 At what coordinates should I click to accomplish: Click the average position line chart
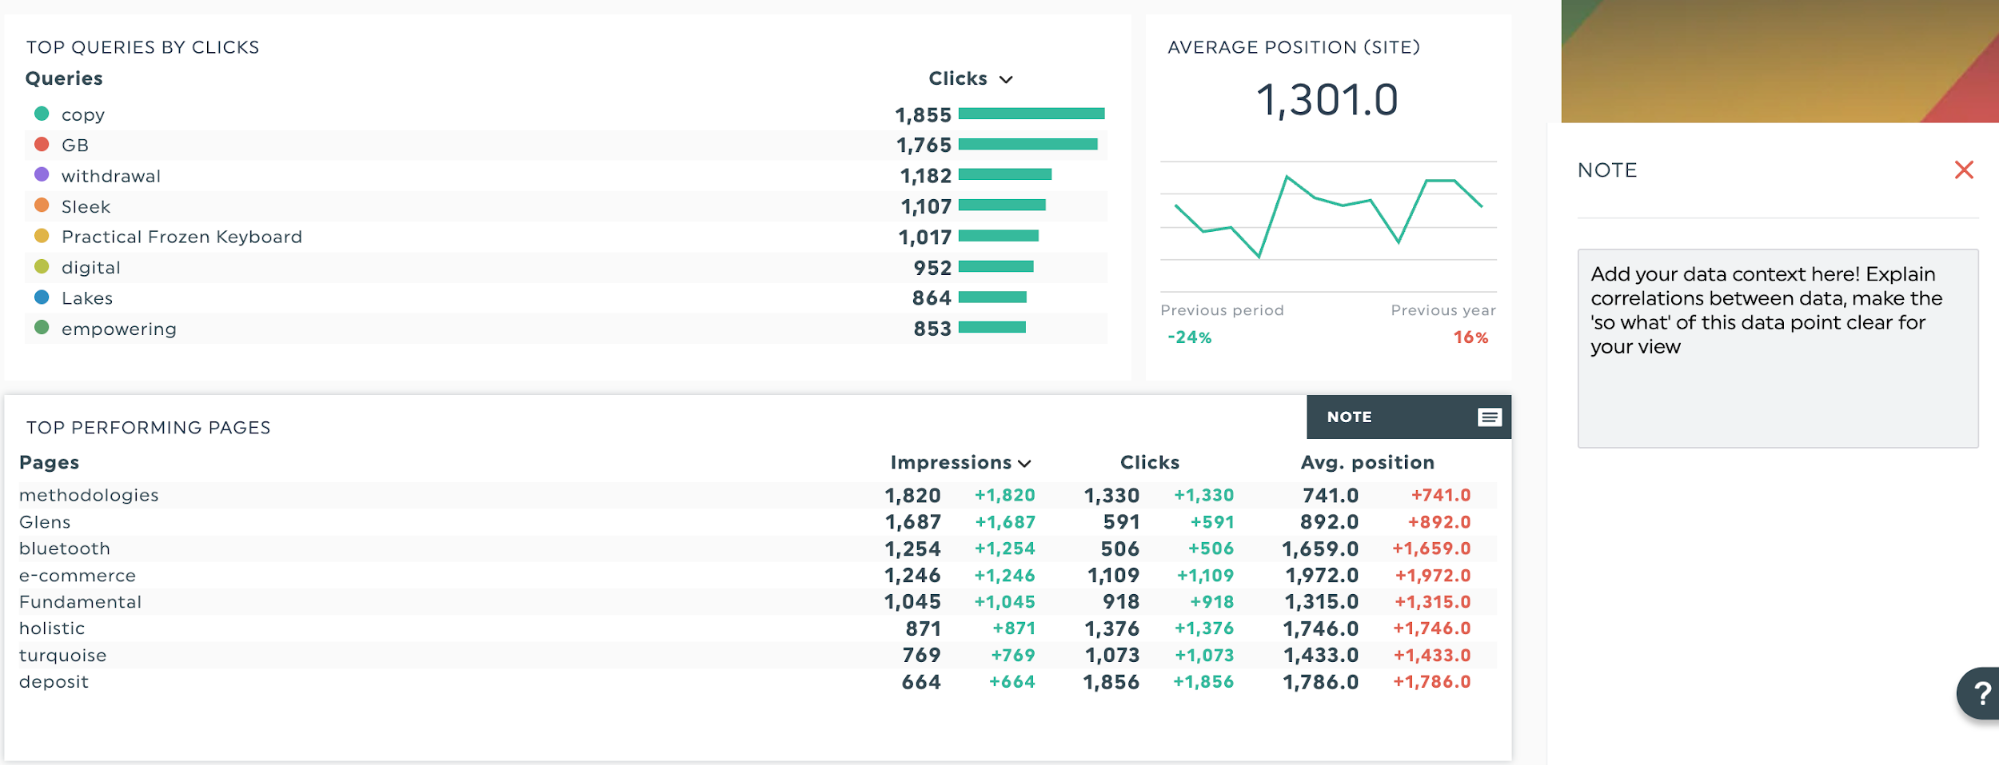(1328, 216)
